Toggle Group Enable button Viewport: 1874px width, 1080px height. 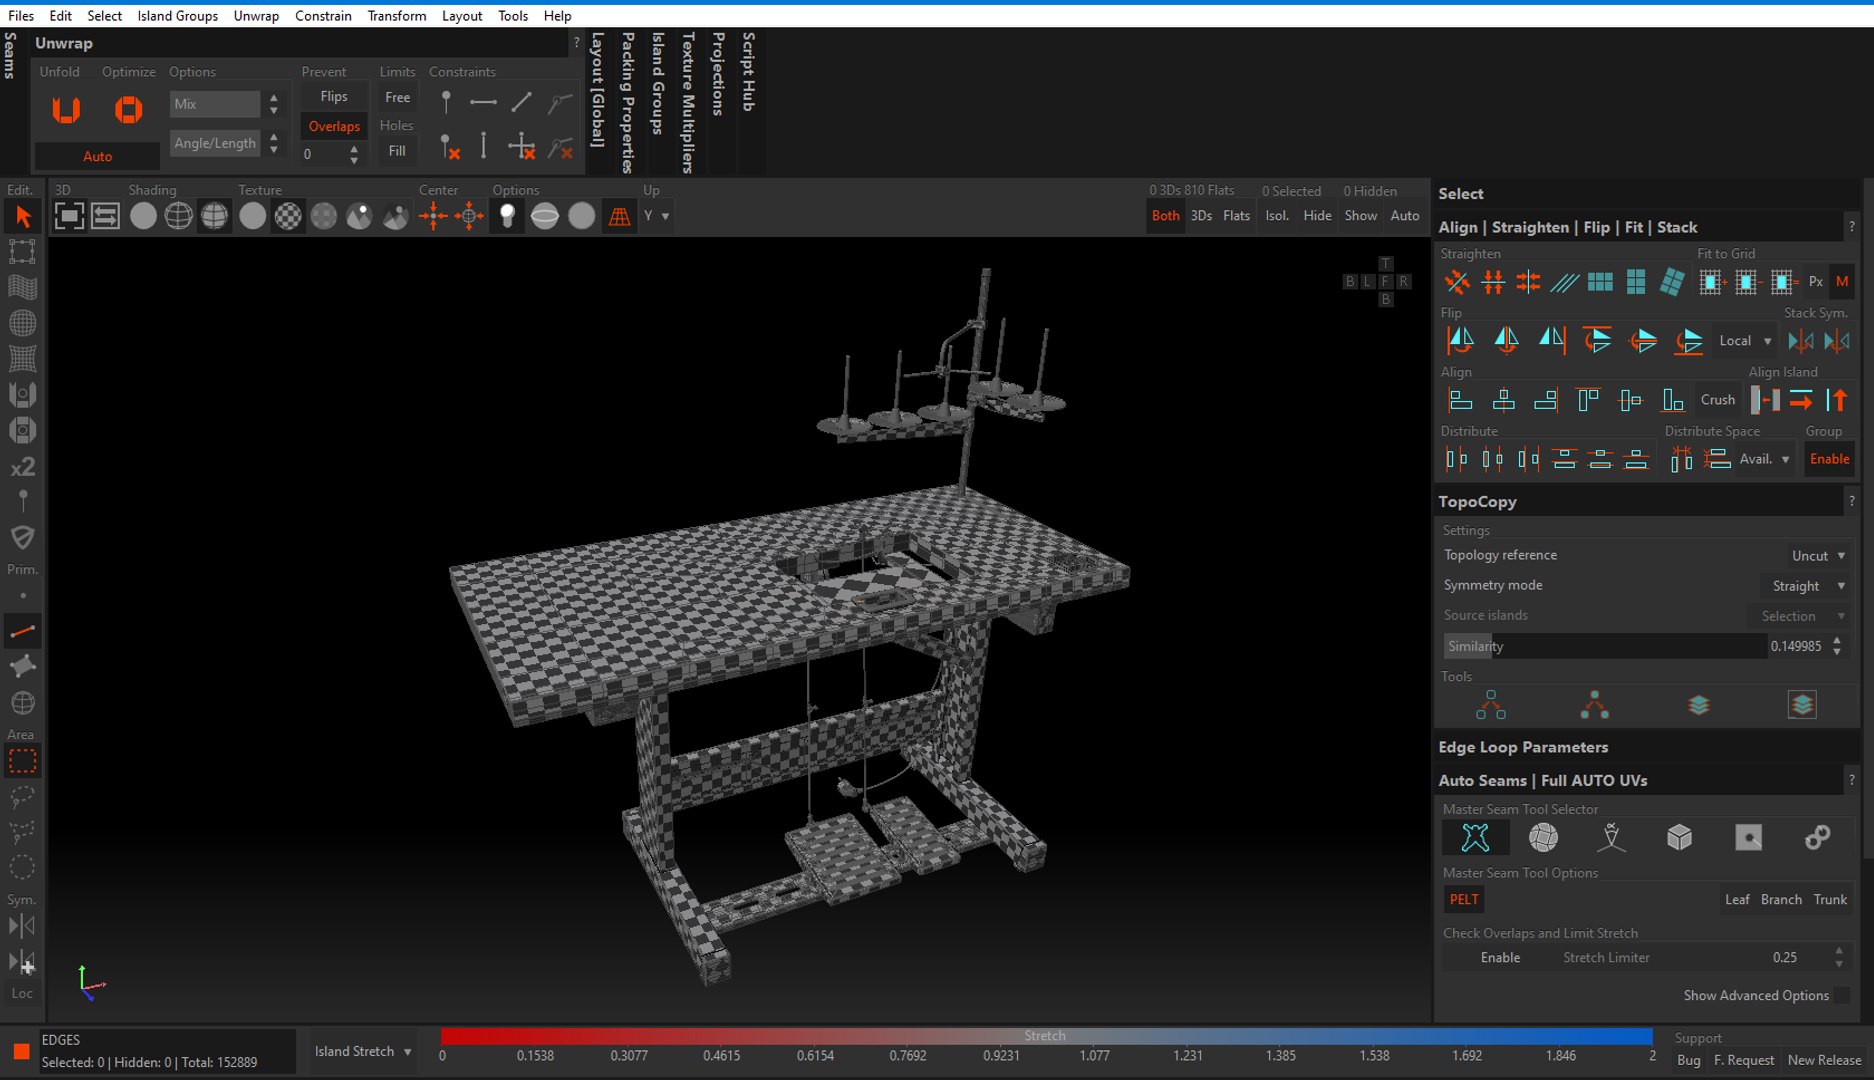click(1829, 459)
